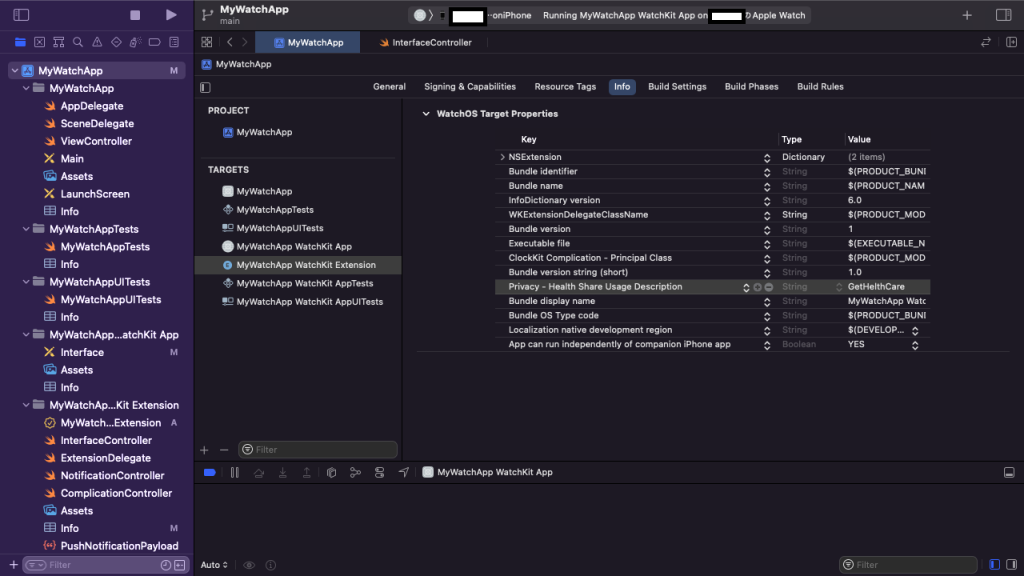Deactivate breakpoints in debug bar

[210, 472]
